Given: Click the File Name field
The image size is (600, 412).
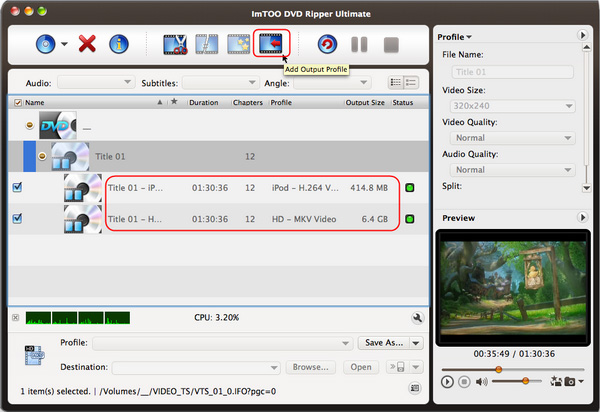Looking at the screenshot, I should click(513, 72).
